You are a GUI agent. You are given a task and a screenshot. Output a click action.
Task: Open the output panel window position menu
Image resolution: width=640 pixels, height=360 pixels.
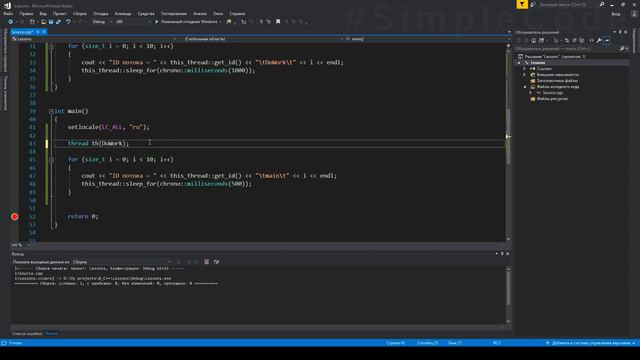click(x=497, y=253)
